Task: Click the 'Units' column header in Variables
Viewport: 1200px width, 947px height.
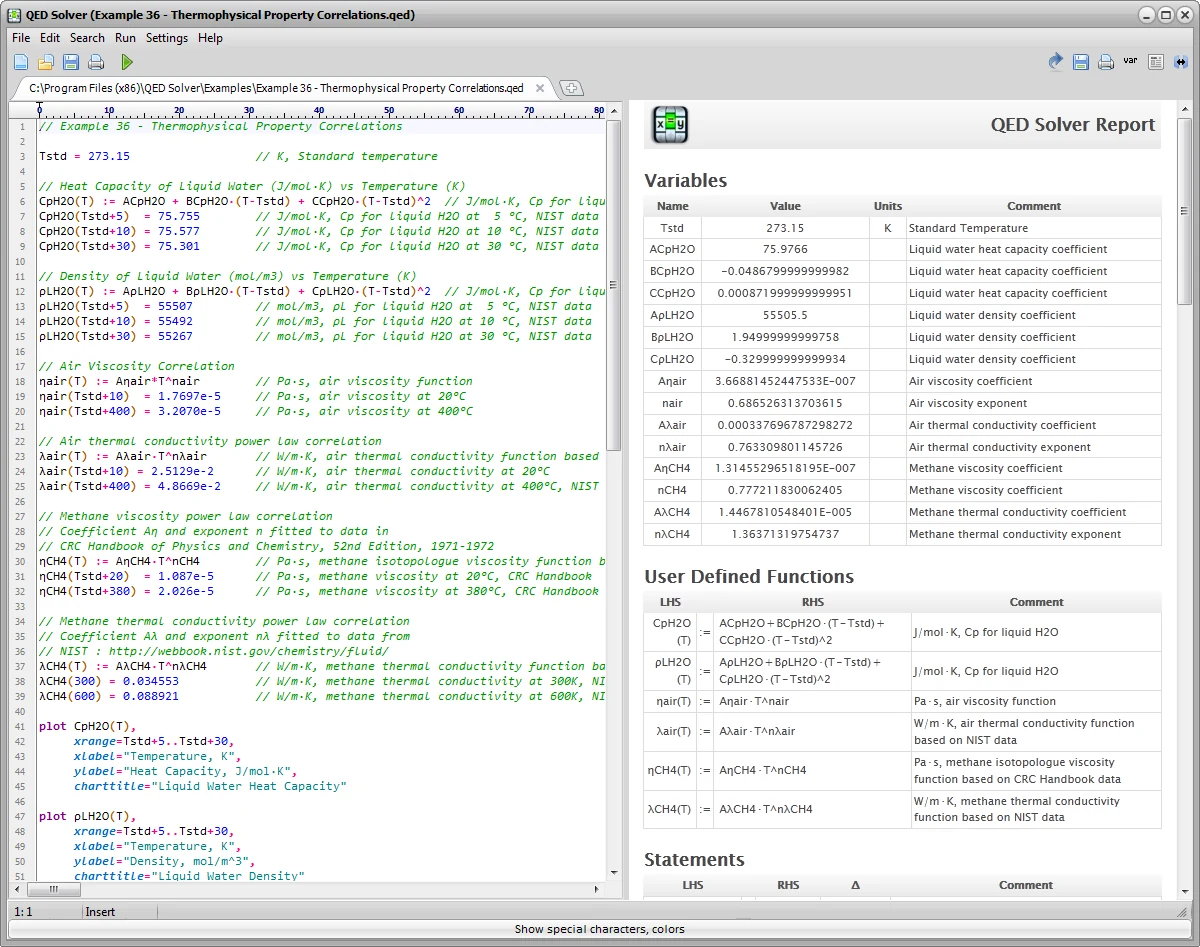Action: coord(887,206)
